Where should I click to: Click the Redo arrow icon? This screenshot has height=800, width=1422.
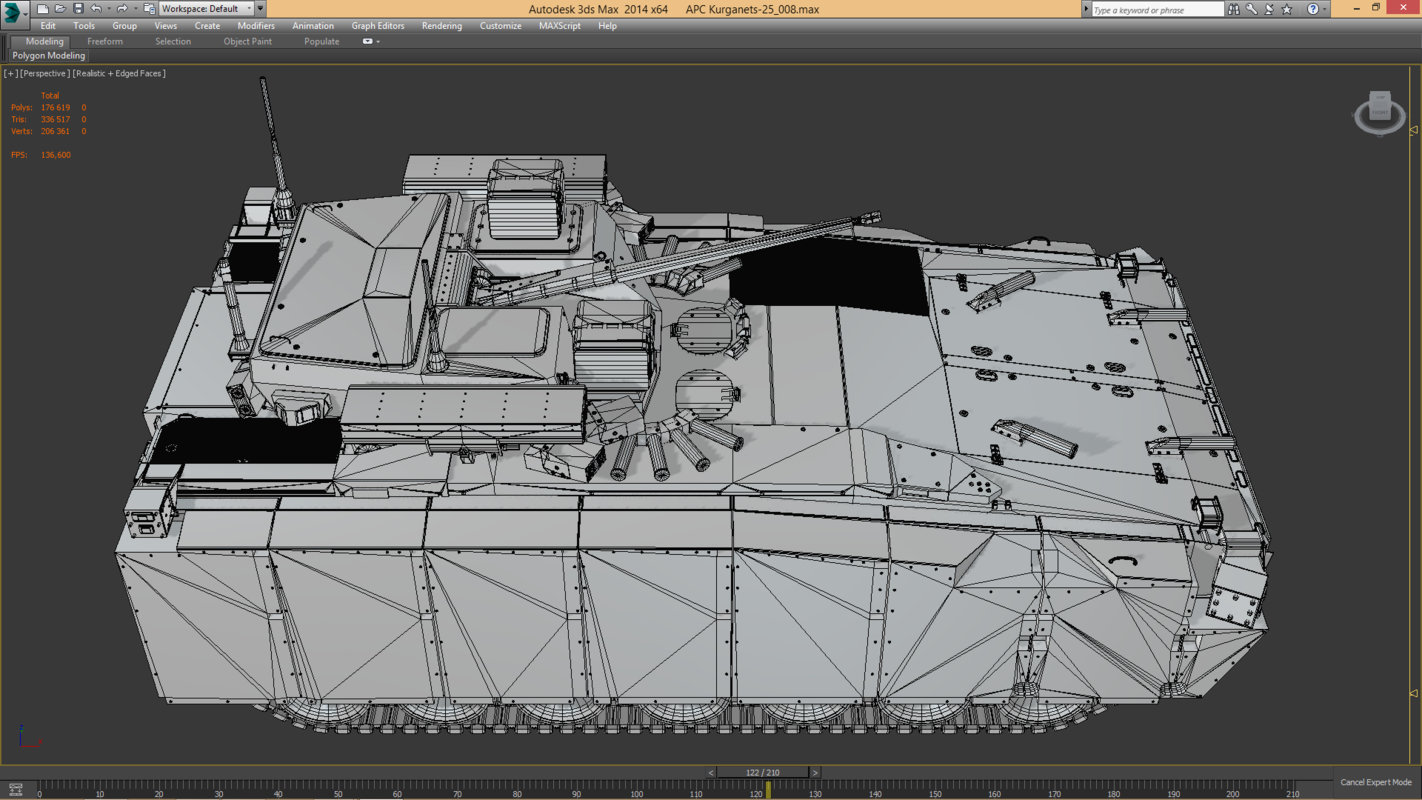[x=122, y=9]
